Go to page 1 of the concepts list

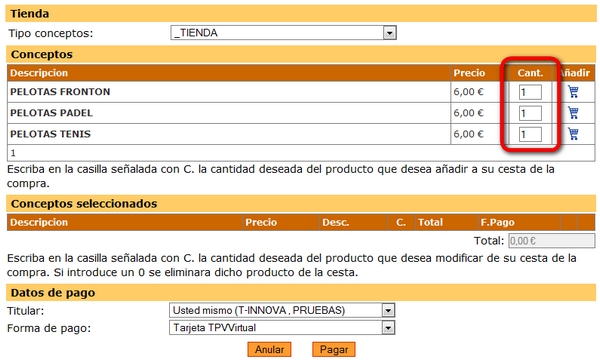(x=13, y=153)
